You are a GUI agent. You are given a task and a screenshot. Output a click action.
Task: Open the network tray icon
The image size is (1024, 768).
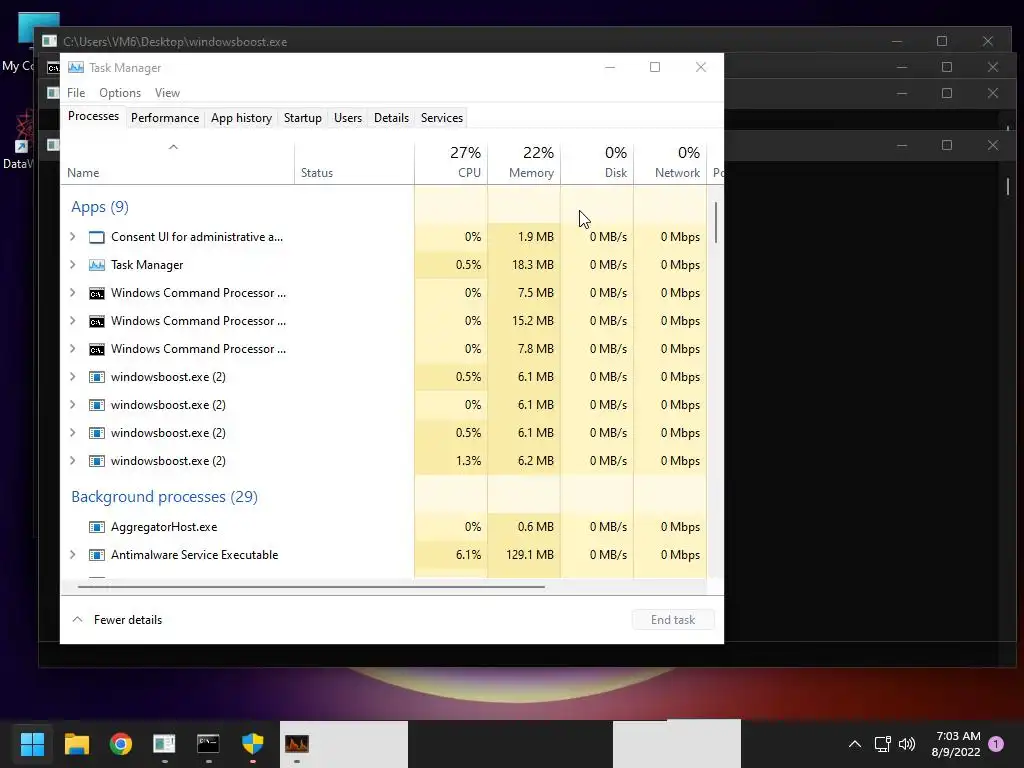point(882,744)
